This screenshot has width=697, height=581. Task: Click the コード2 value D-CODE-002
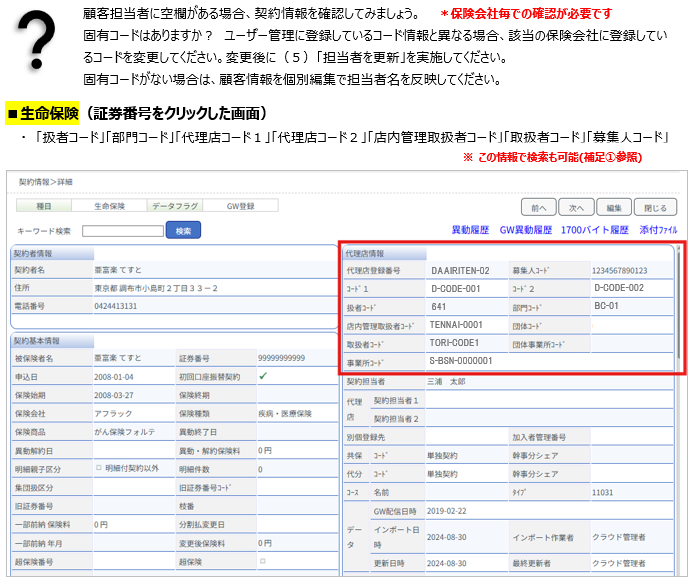point(619,288)
